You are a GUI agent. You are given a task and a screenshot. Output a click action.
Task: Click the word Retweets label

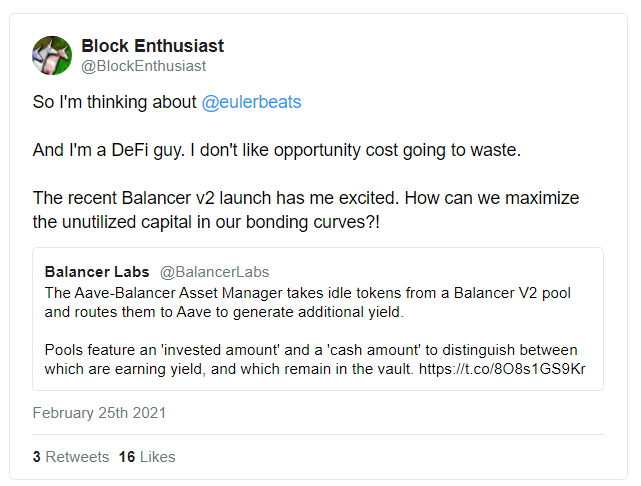tap(77, 457)
